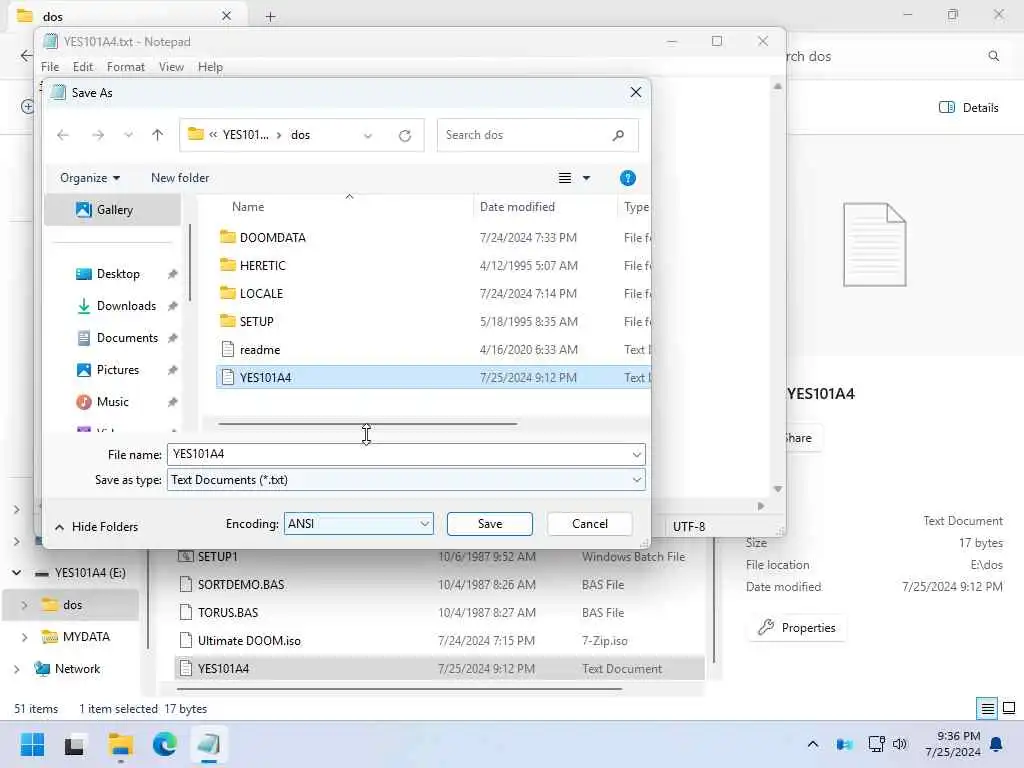Click the search magnifier in Save As
The width and height of the screenshot is (1024, 768).
pyautogui.click(x=618, y=135)
